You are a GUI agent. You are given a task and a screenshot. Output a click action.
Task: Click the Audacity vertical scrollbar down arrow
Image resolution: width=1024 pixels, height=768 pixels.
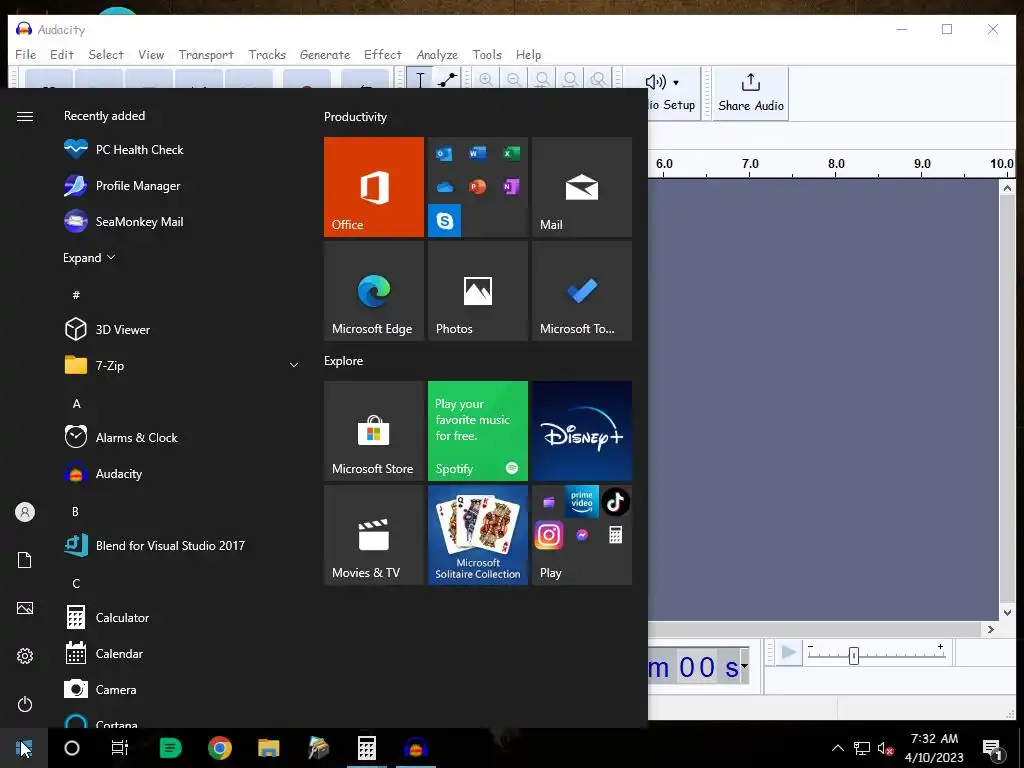pyautogui.click(x=1007, y=613)
